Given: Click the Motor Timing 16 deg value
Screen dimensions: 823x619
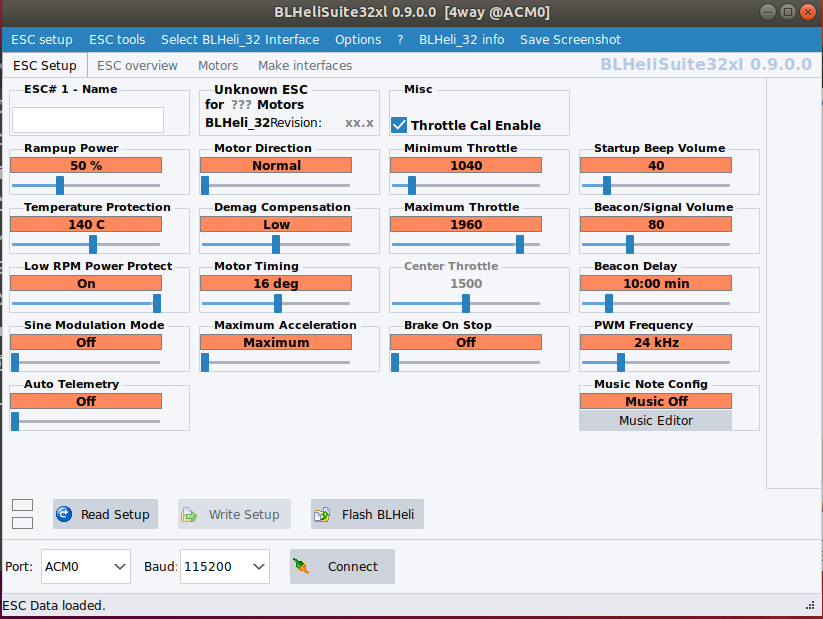Looking at the screenshot, I should [276, 284].
